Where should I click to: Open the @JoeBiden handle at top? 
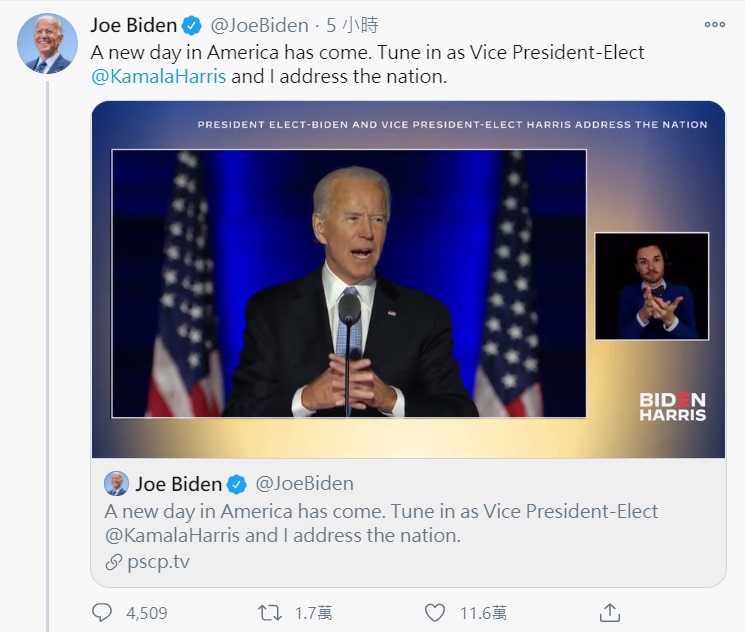[x=258, y=25]
